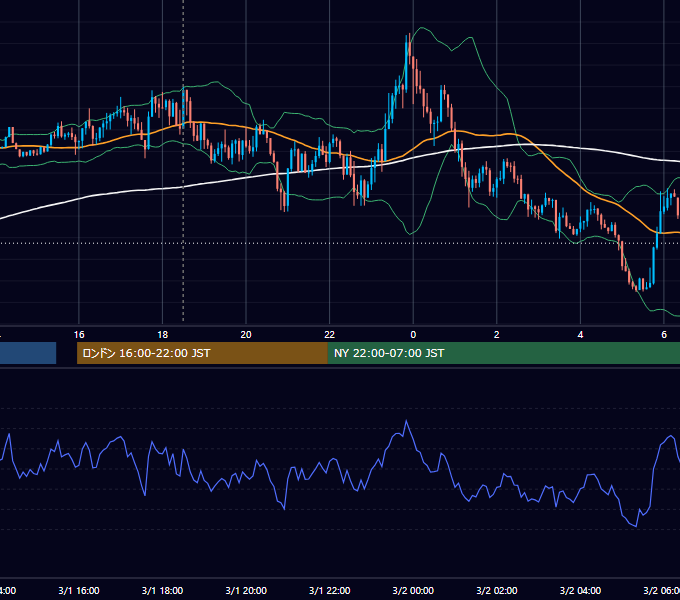Click hour label 6 on chart axis
Image resolution: width=680 pixels, height=600 pixels.
(664, 335)
